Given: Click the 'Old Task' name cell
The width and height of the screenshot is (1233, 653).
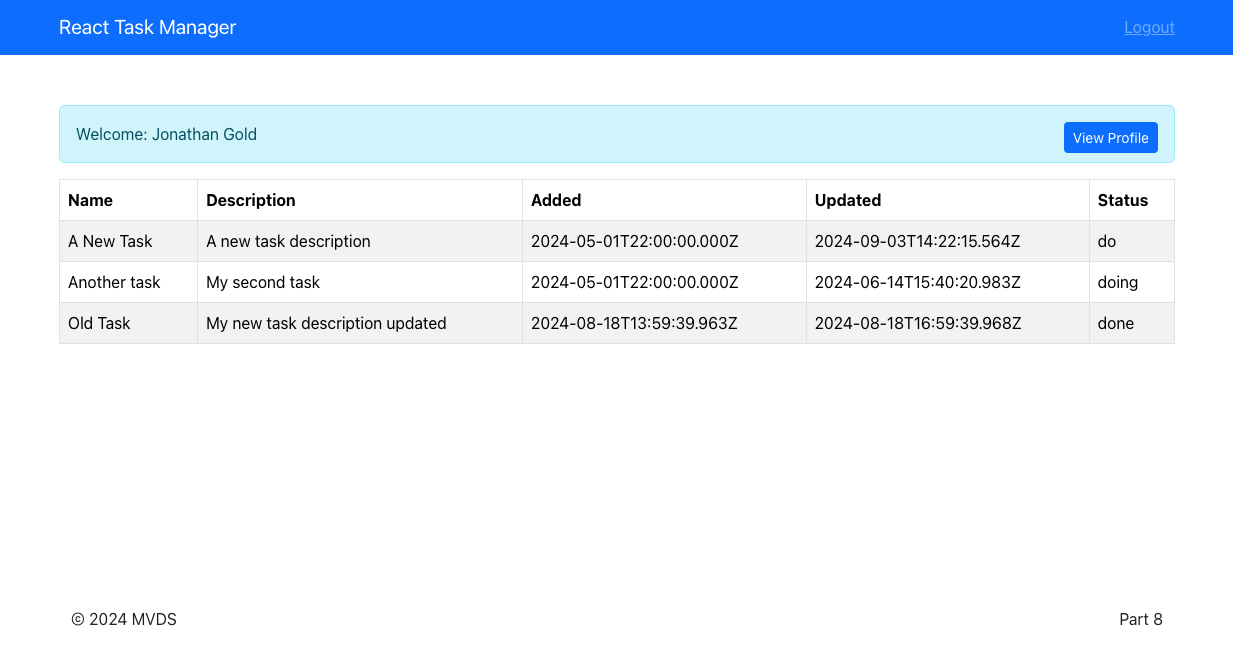Looking at the screenshot, I should tap(128, 323).
